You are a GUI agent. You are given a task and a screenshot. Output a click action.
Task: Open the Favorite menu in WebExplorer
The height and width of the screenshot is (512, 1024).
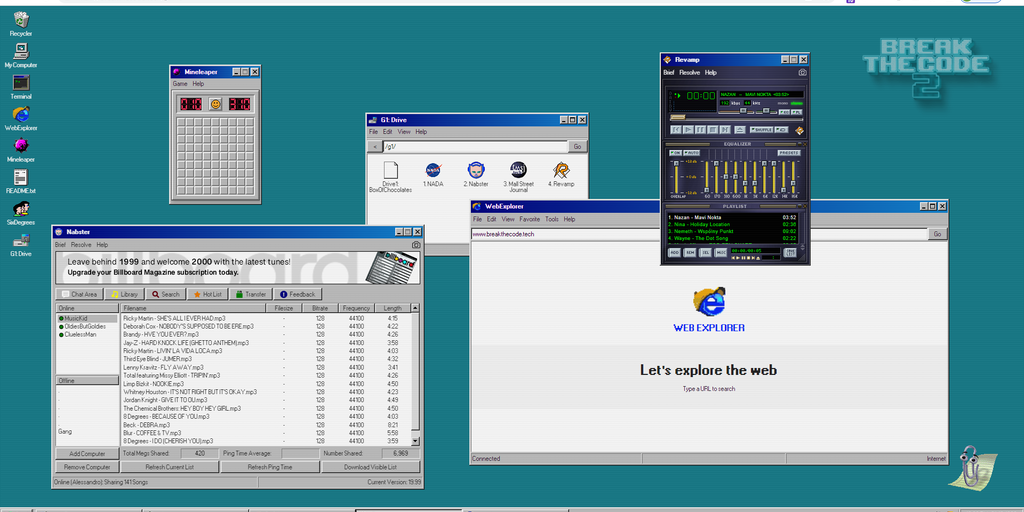(529, 219)
